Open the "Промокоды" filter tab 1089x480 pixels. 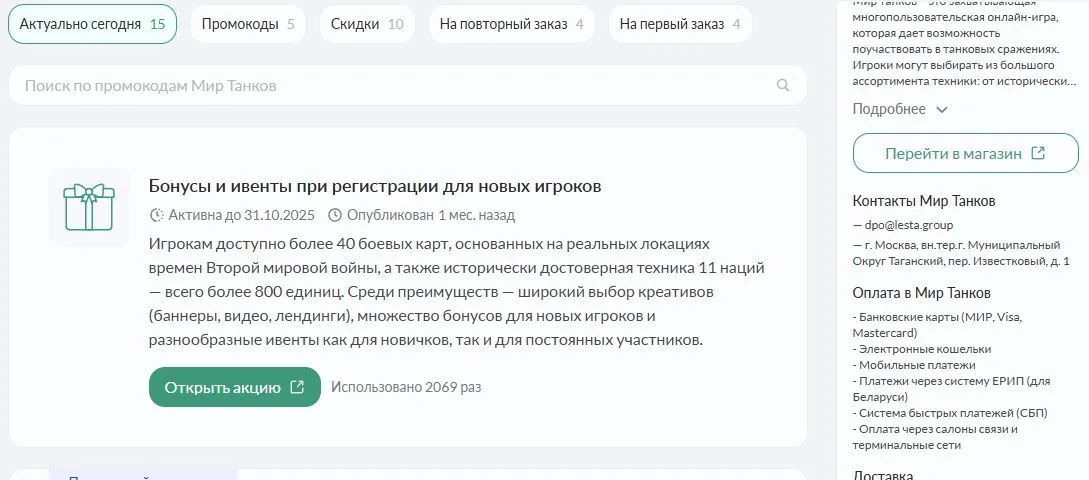point(248,24)
